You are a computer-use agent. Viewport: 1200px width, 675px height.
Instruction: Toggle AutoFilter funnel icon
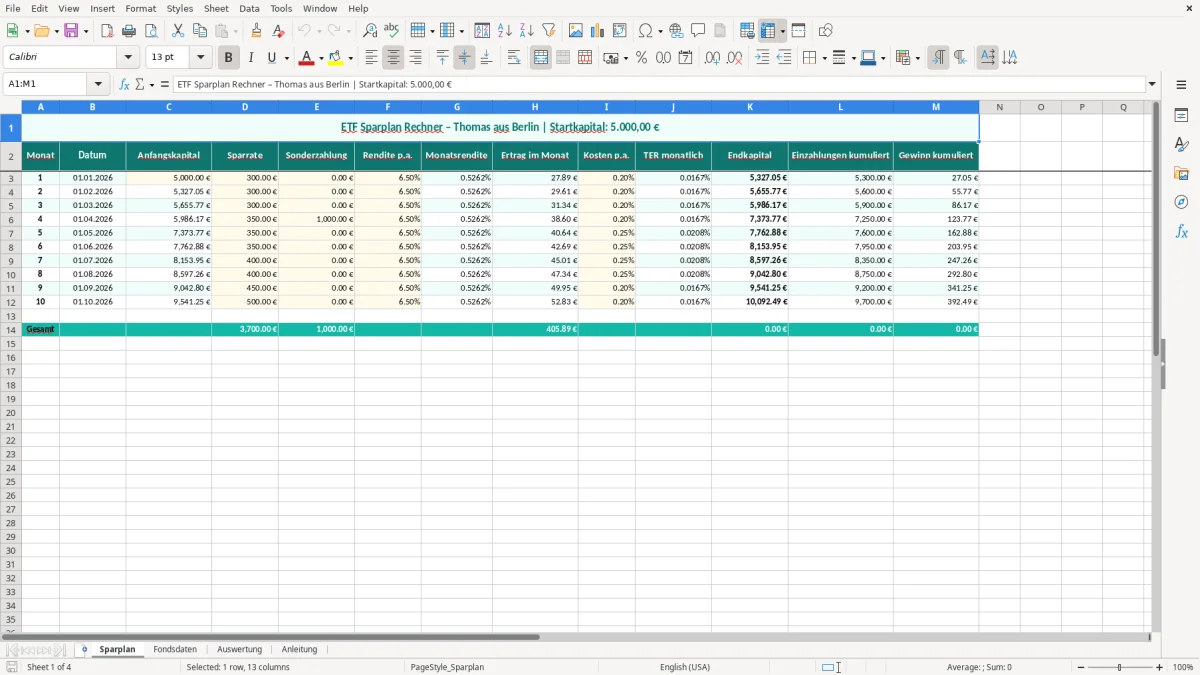(548, 31)
